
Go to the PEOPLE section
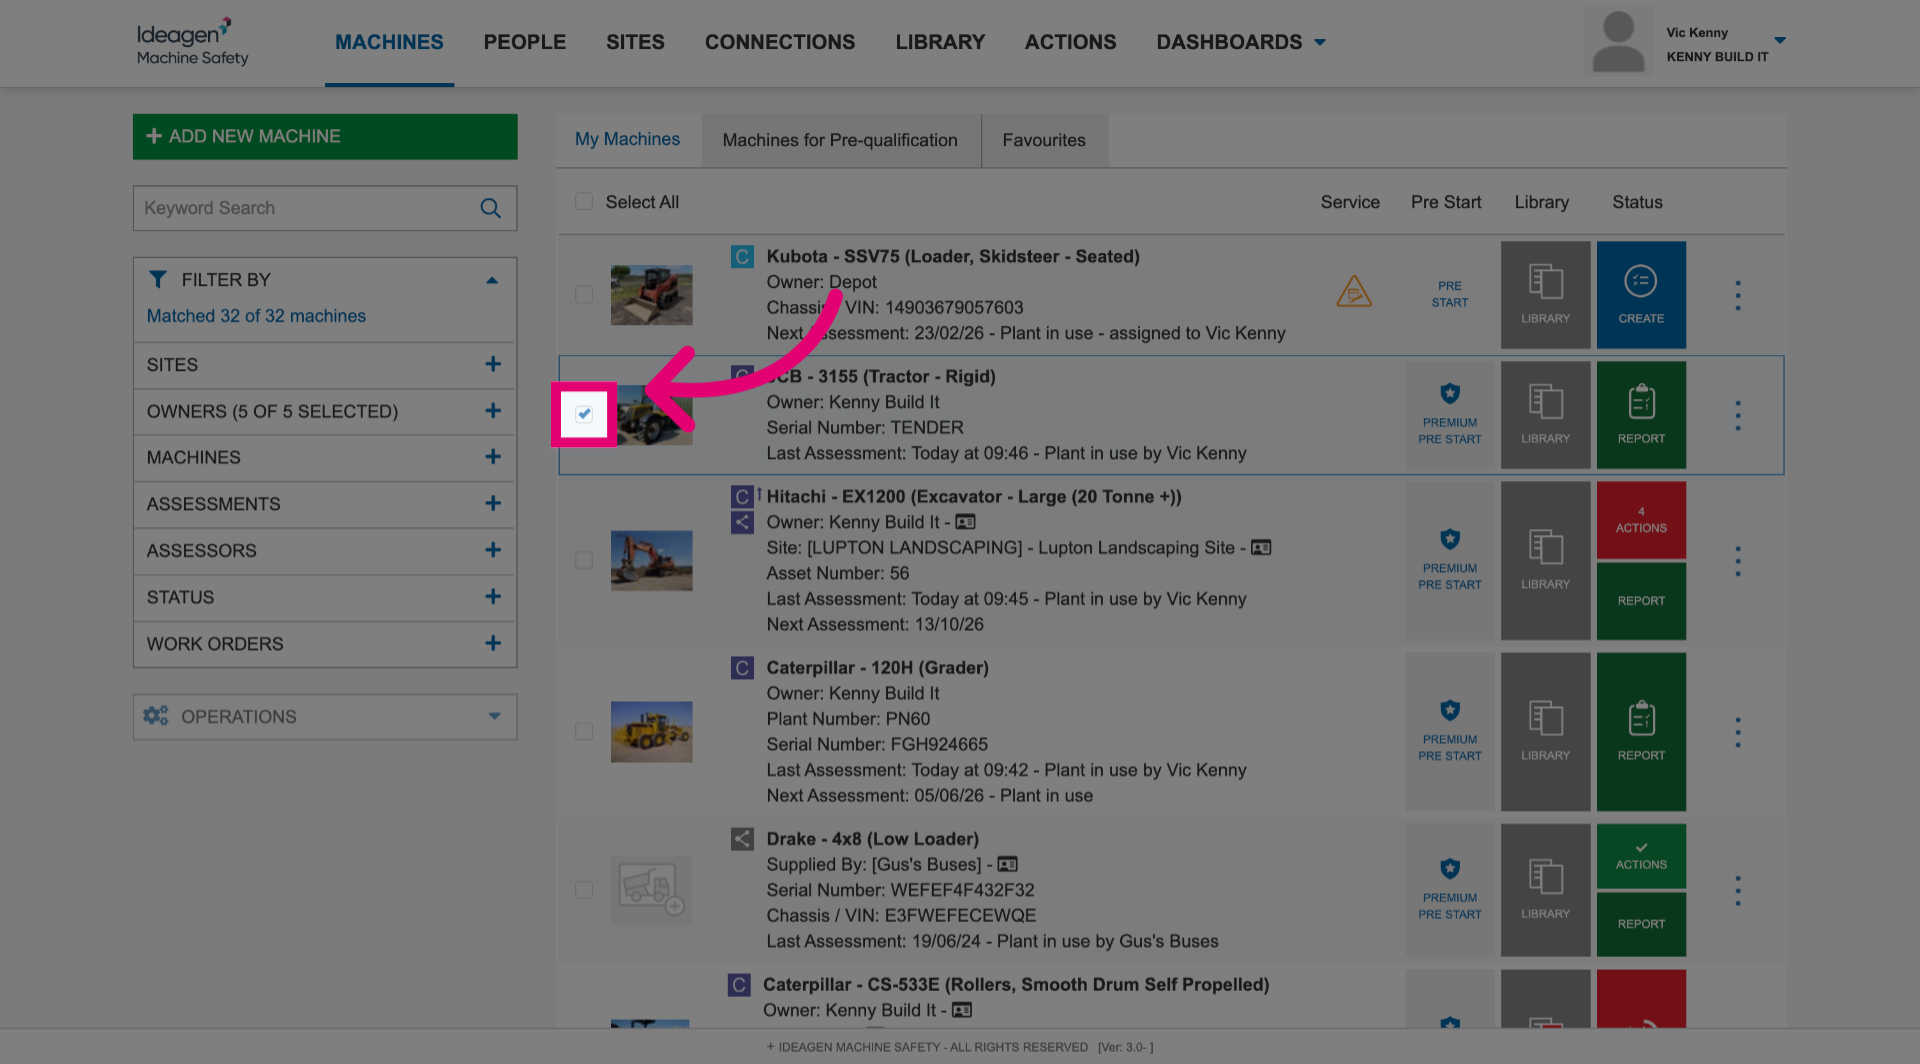coord(525,42)
